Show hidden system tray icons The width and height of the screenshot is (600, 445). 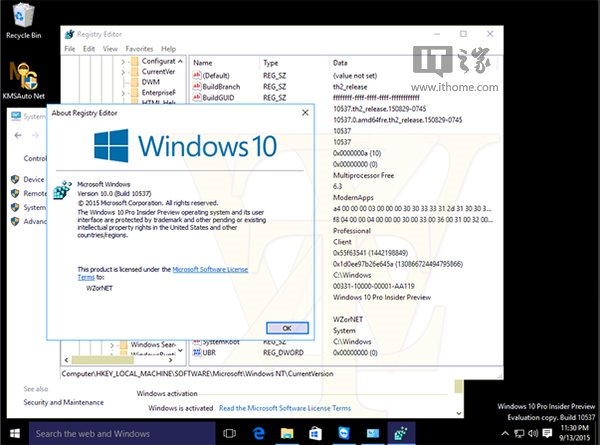pos(505,433)
